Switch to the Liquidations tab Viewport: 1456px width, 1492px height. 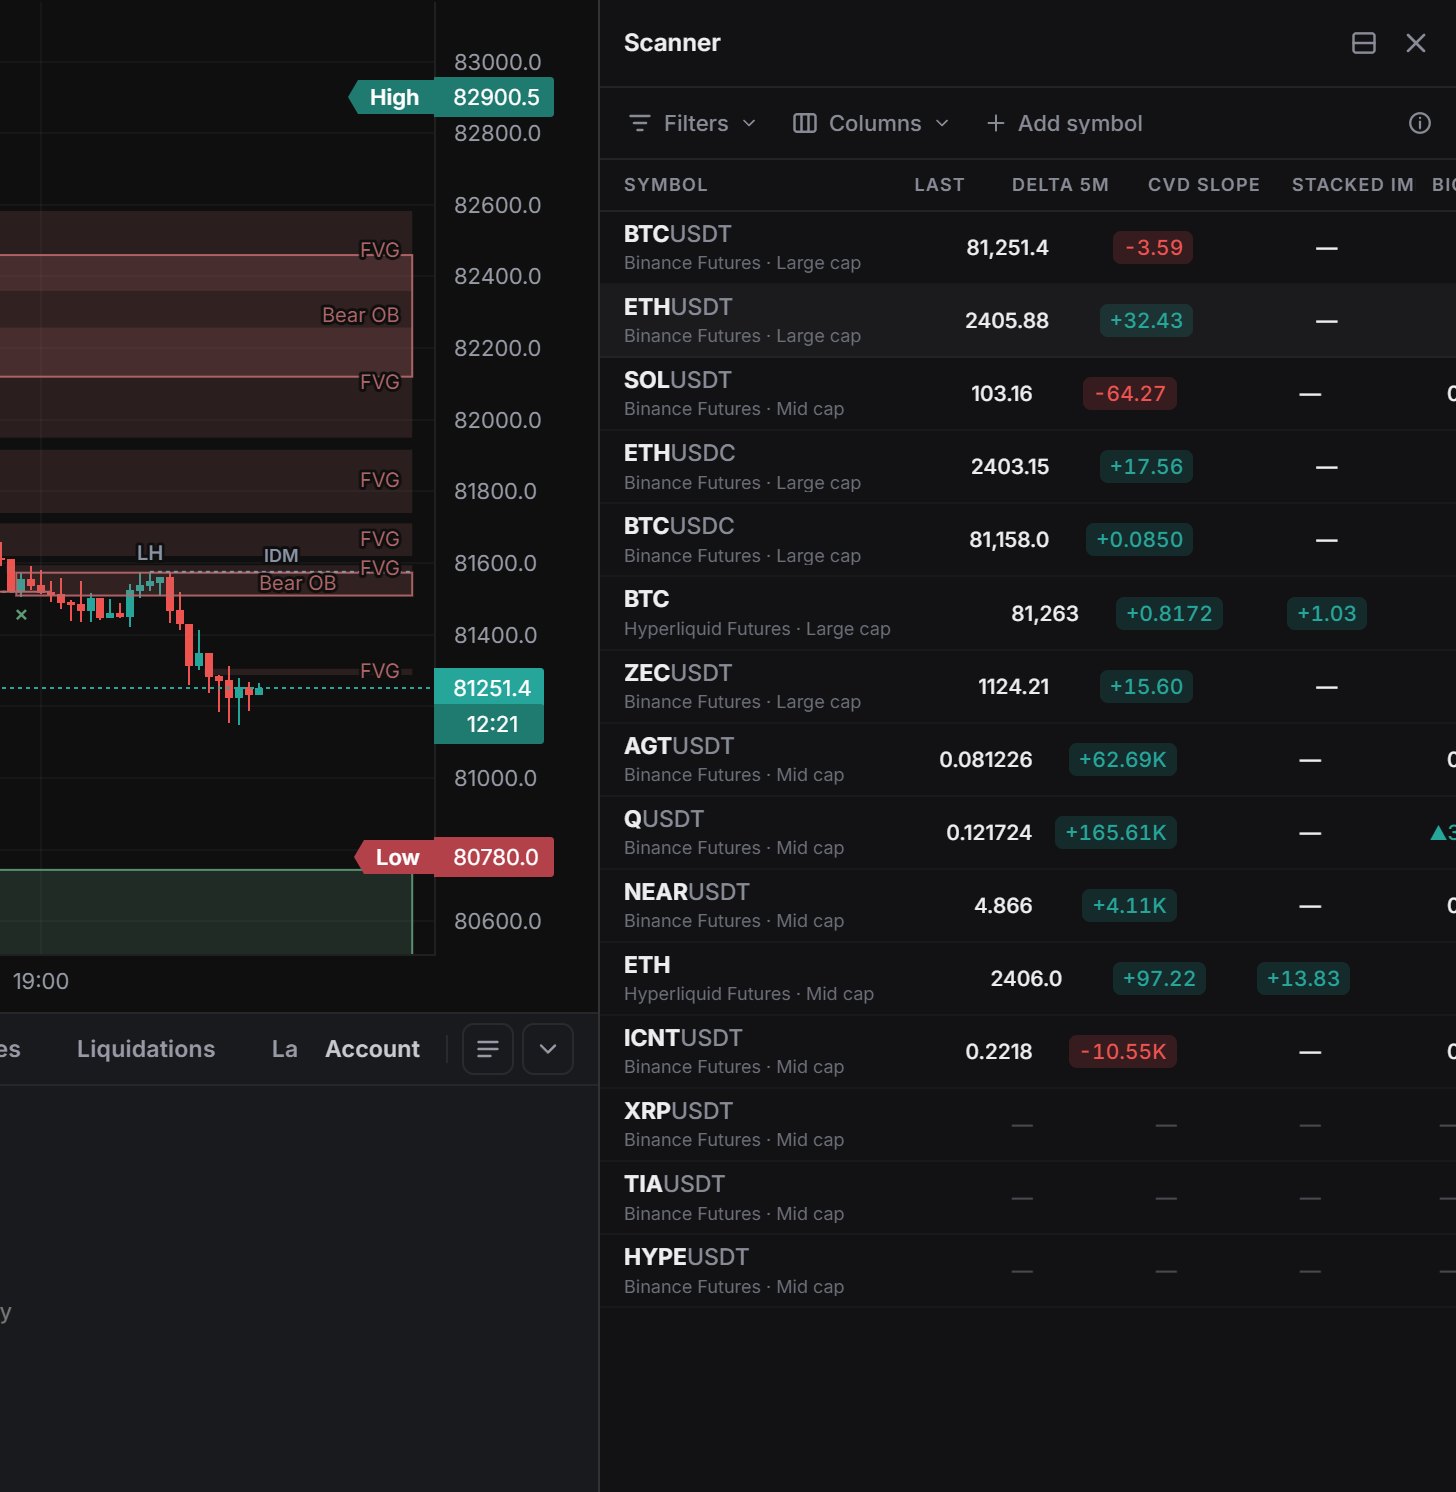[x=146, y=1049]
